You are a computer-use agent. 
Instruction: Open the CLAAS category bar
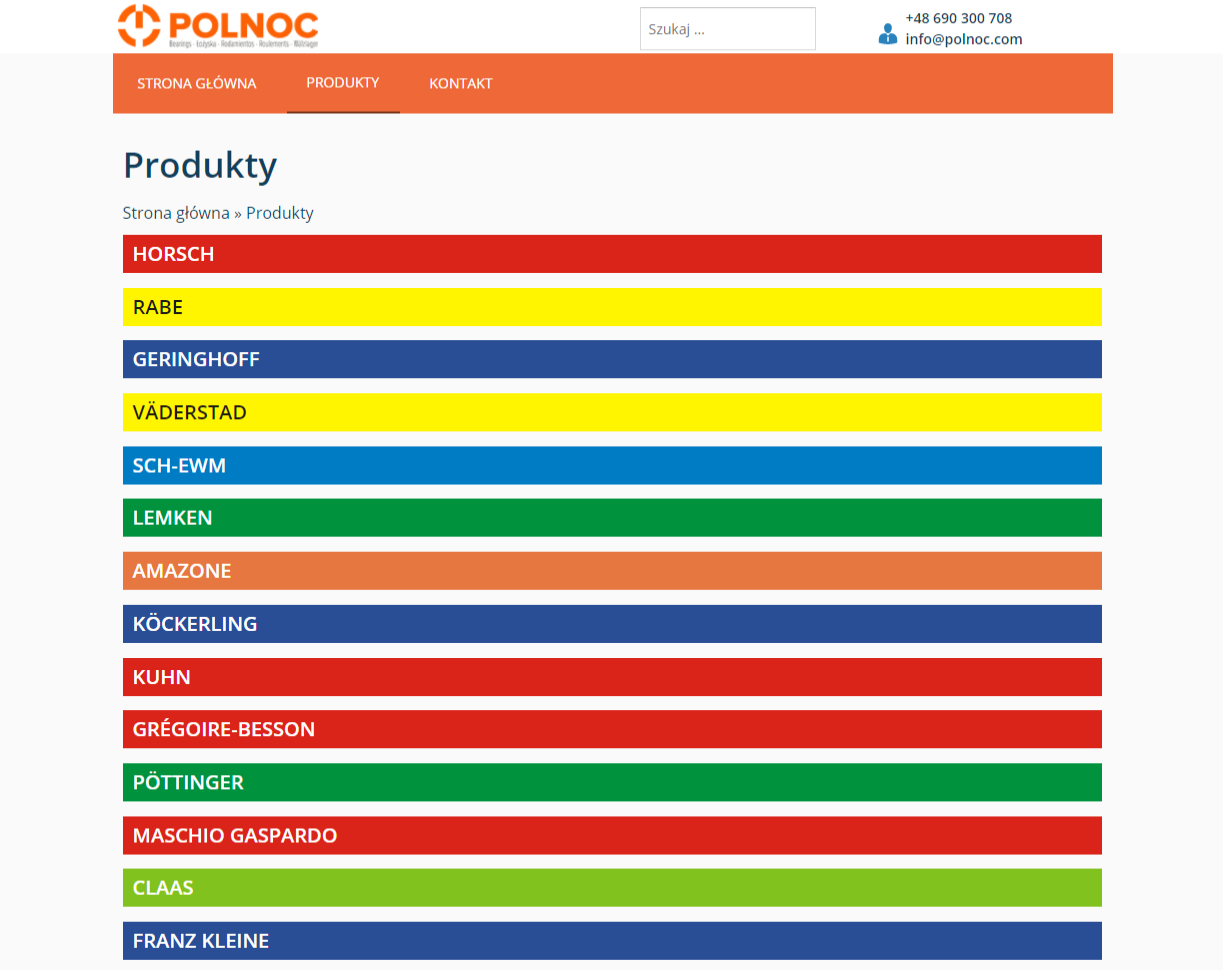pos(612,888)
